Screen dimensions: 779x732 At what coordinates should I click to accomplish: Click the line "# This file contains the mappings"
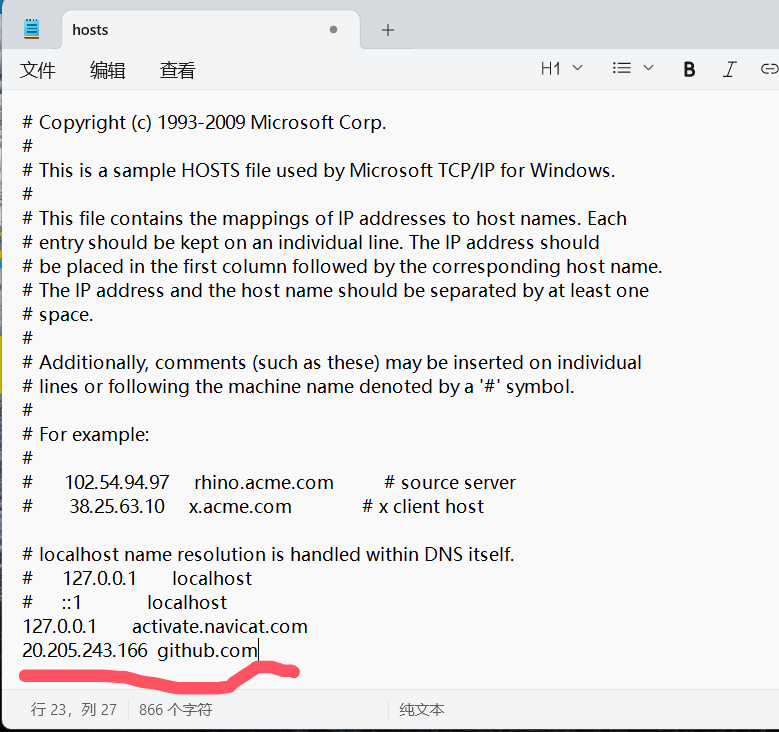pyautogui.click(x=324, y=219)
